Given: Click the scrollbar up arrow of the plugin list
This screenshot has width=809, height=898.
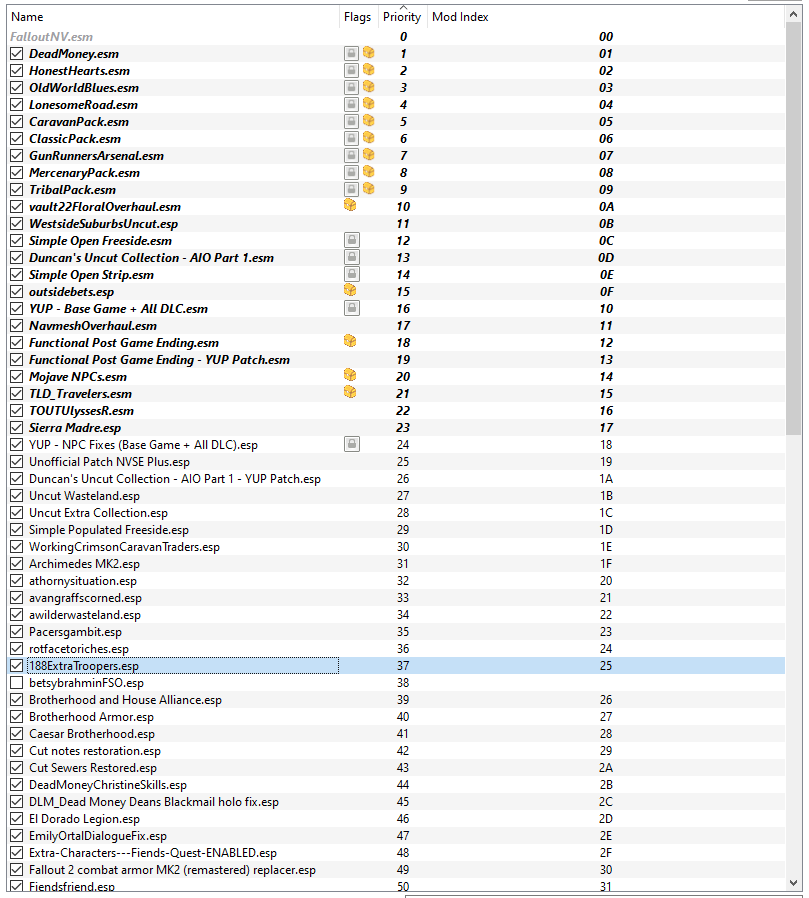Looking at the screenshot, I should [x=794, y=14].
